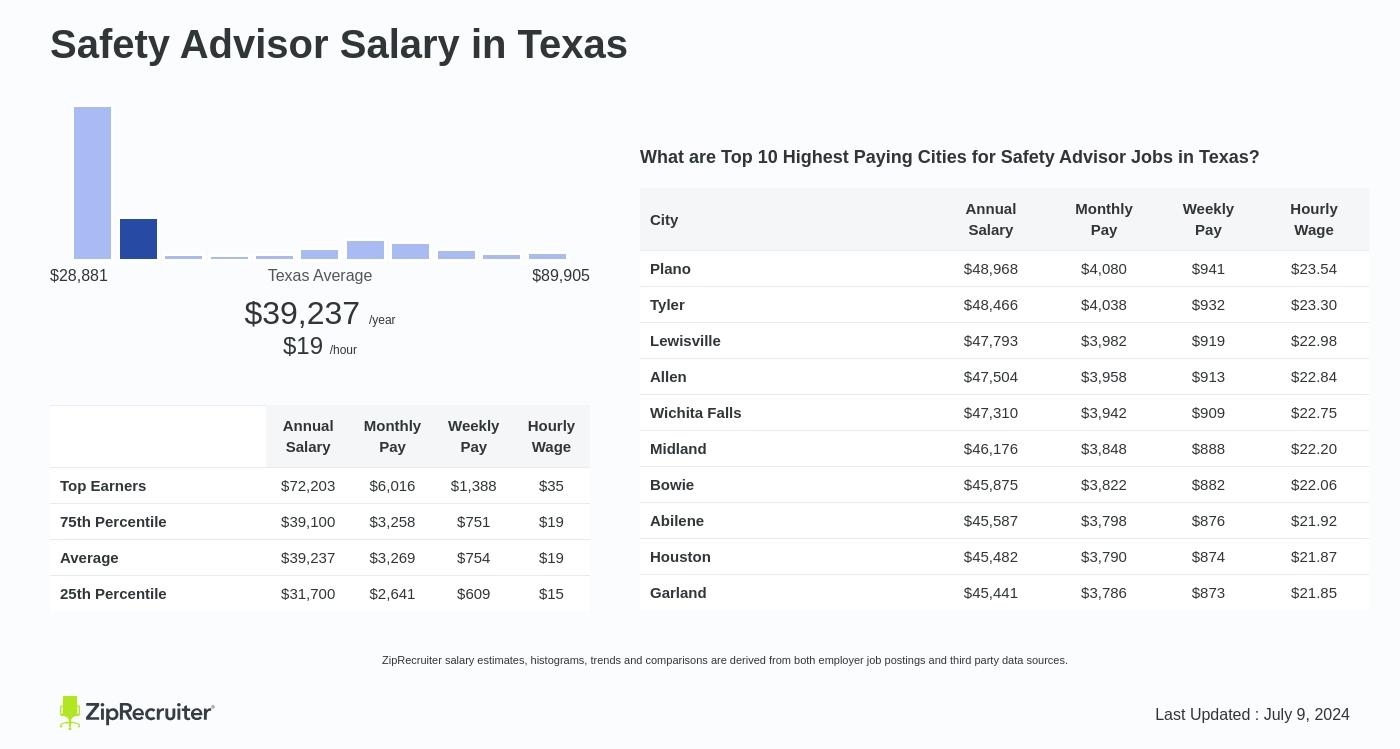Click the dark blue histogram bar
The height and width of the screenshot is (749, 1400).
(138, 239)
